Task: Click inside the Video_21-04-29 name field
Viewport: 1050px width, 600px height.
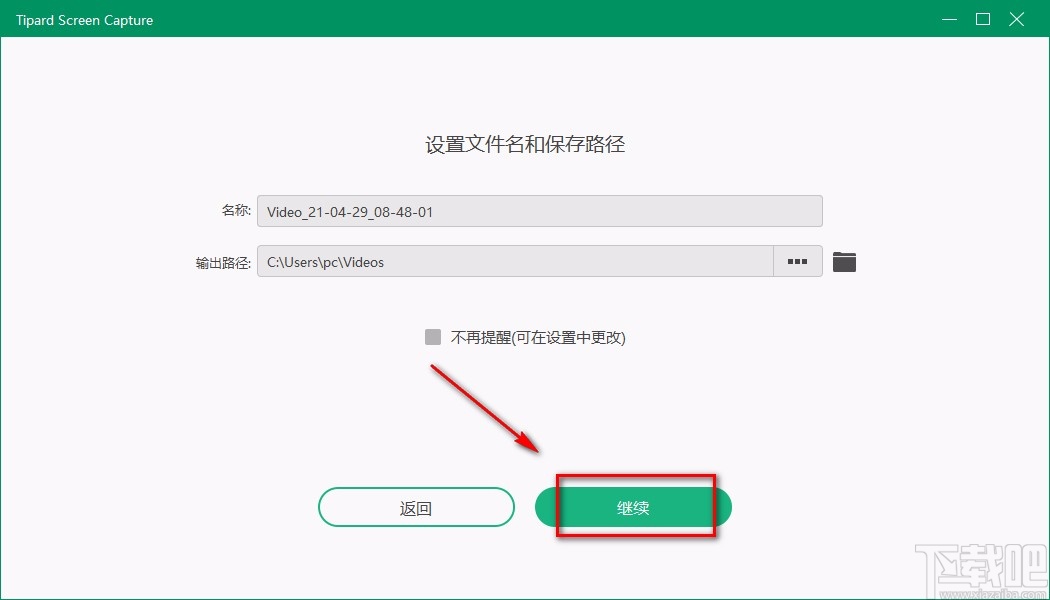Action: click(540, 211)
